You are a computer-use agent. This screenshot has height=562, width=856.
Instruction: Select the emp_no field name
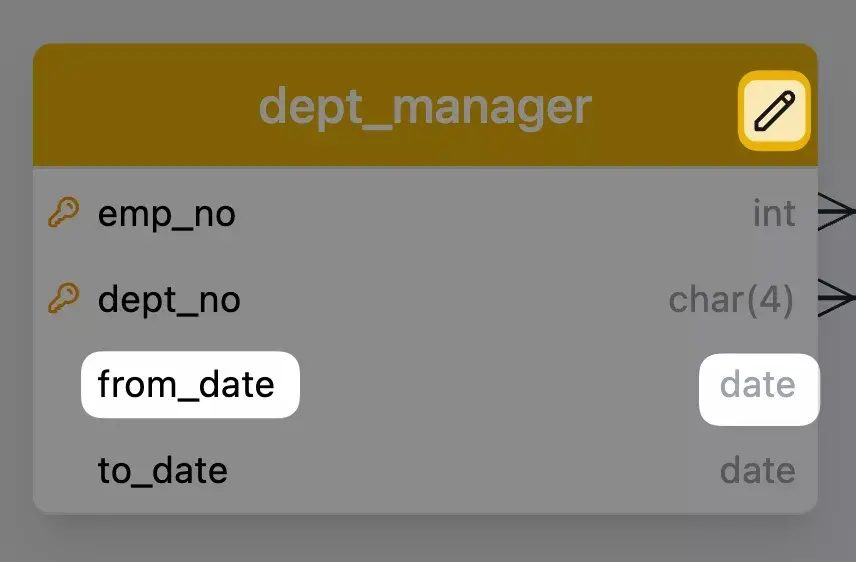tap(166, 214)
